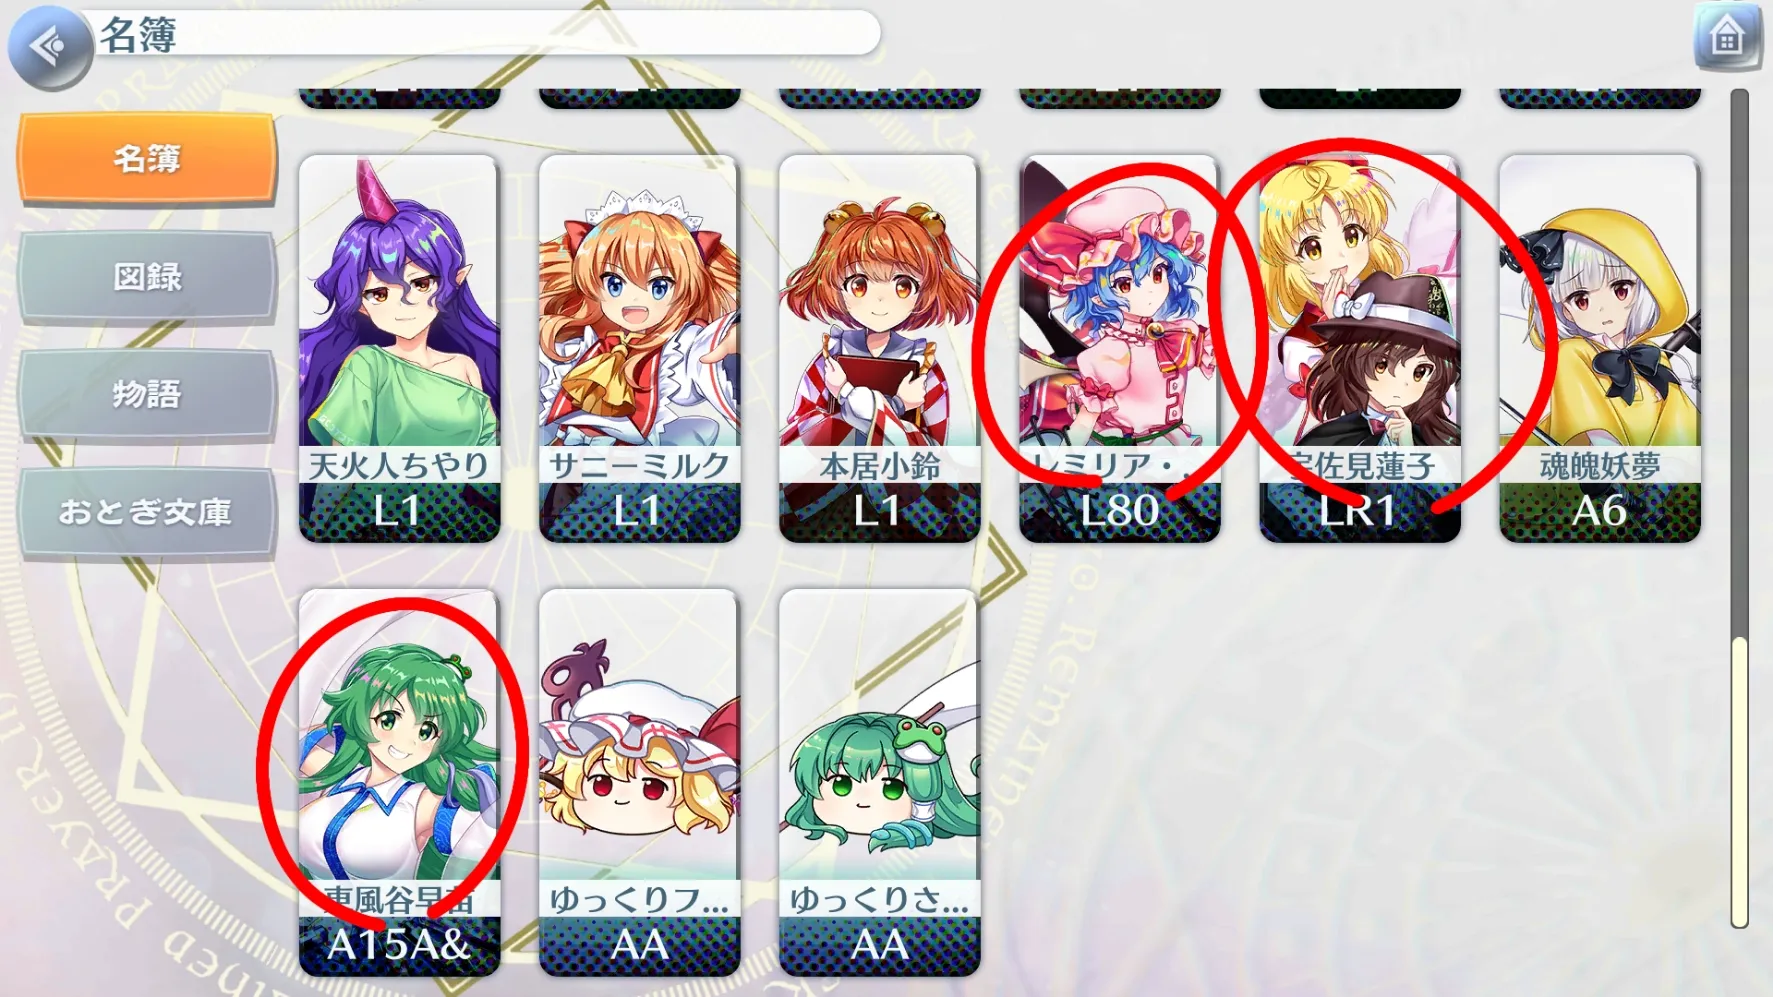Screen dimensions: 1773x997
Task: Tap the partially visible top-left card
Action: (x=399, y=98)
